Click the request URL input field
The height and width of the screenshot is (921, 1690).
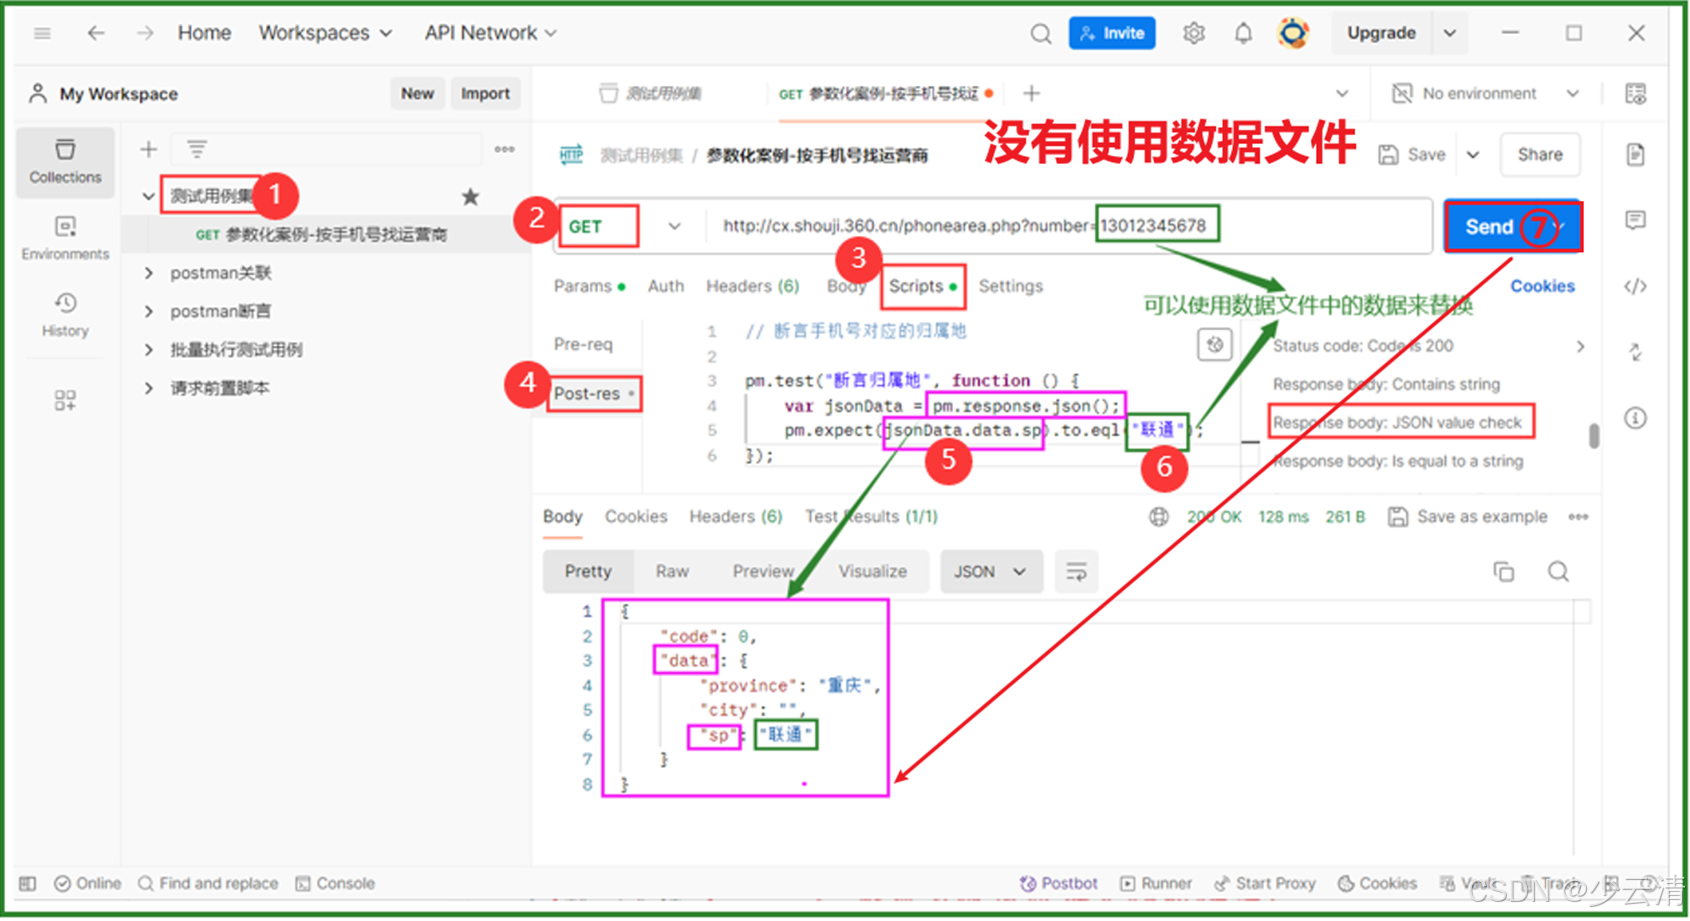(1070, 226)
